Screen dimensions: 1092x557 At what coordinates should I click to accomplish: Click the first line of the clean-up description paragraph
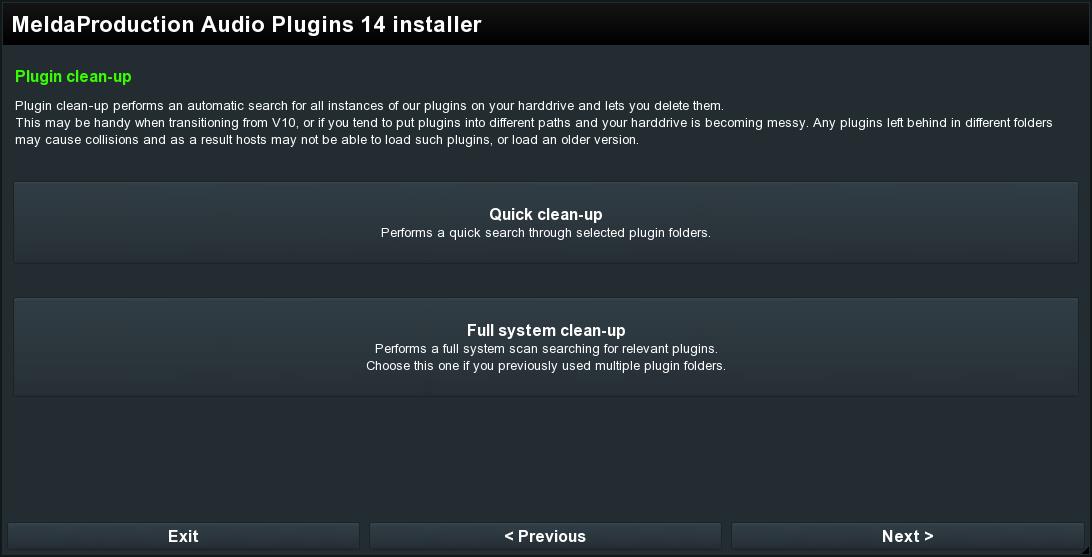[370, 107]
